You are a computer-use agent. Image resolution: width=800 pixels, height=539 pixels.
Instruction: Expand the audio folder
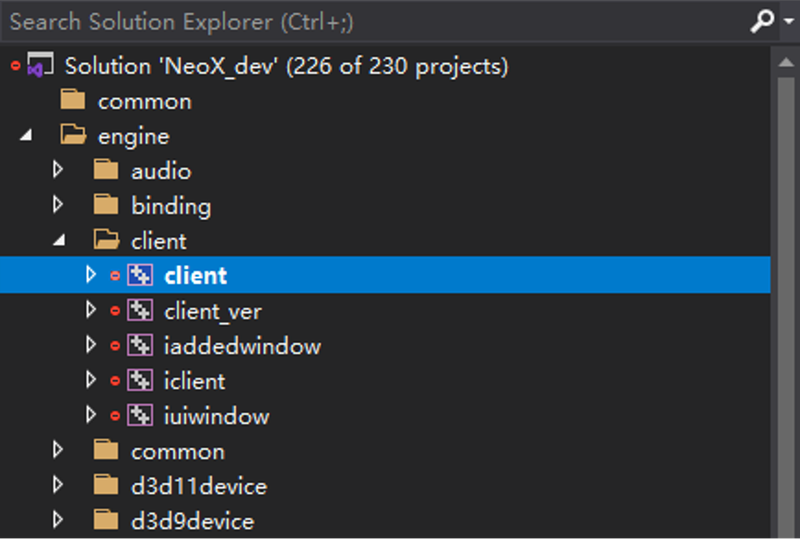click(x=58, y=169)
